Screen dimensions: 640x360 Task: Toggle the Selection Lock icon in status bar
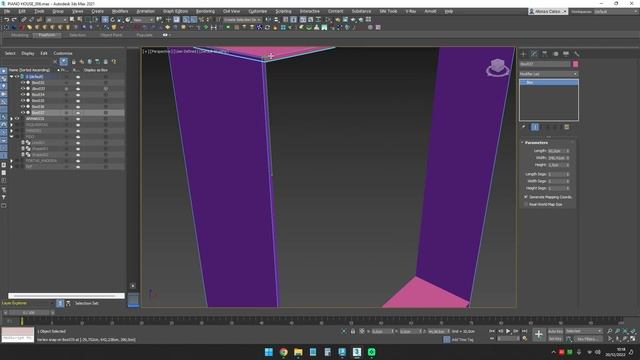click(353, 331)
